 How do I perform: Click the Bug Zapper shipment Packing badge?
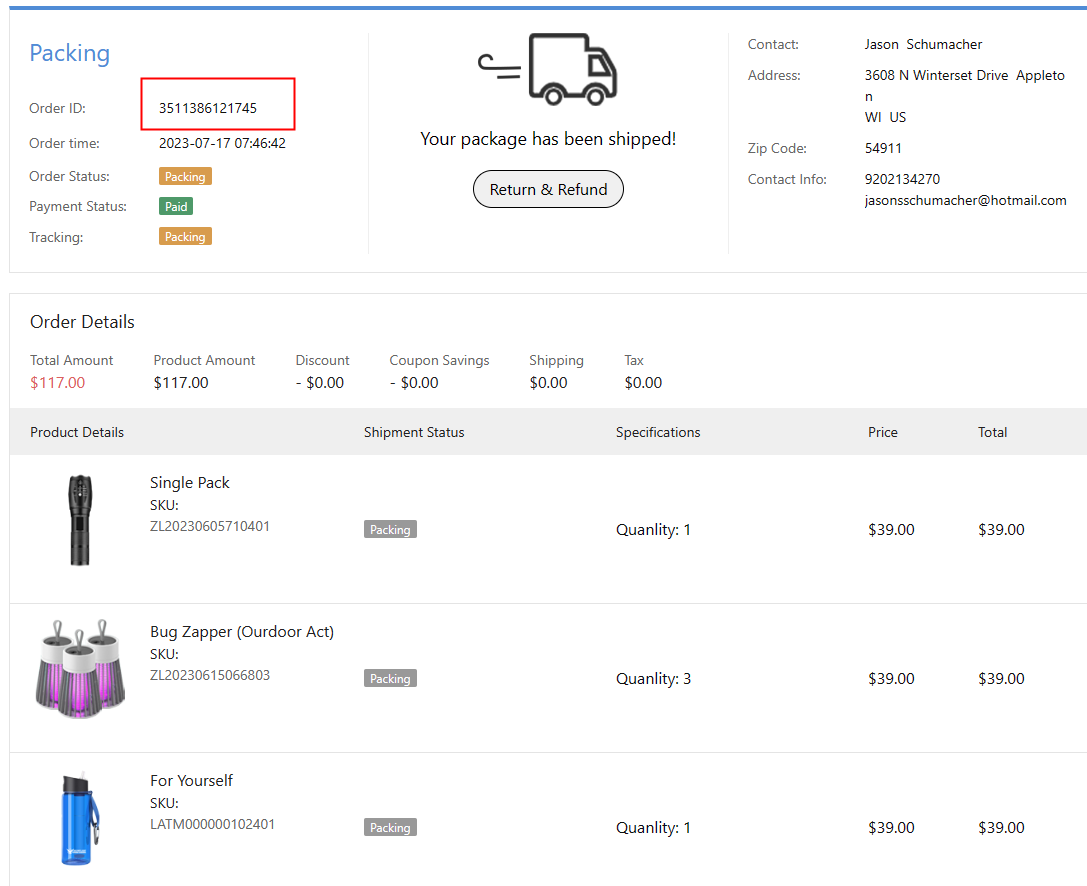(x=390, y=679)
